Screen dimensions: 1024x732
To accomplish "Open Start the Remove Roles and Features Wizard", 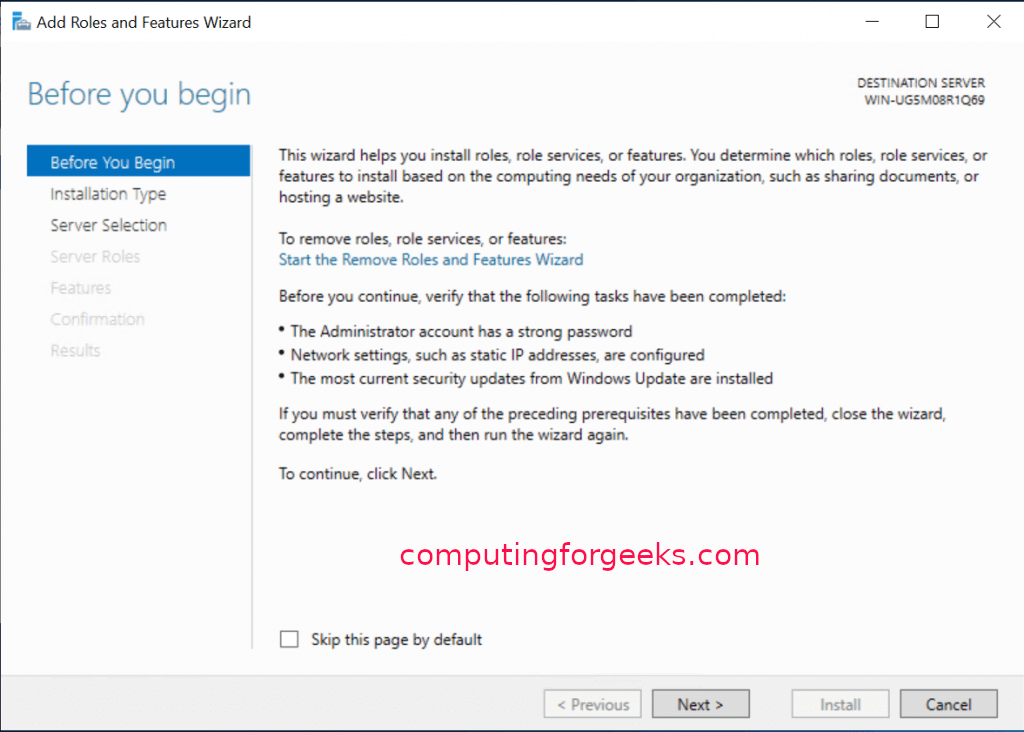I will [431, 260].
